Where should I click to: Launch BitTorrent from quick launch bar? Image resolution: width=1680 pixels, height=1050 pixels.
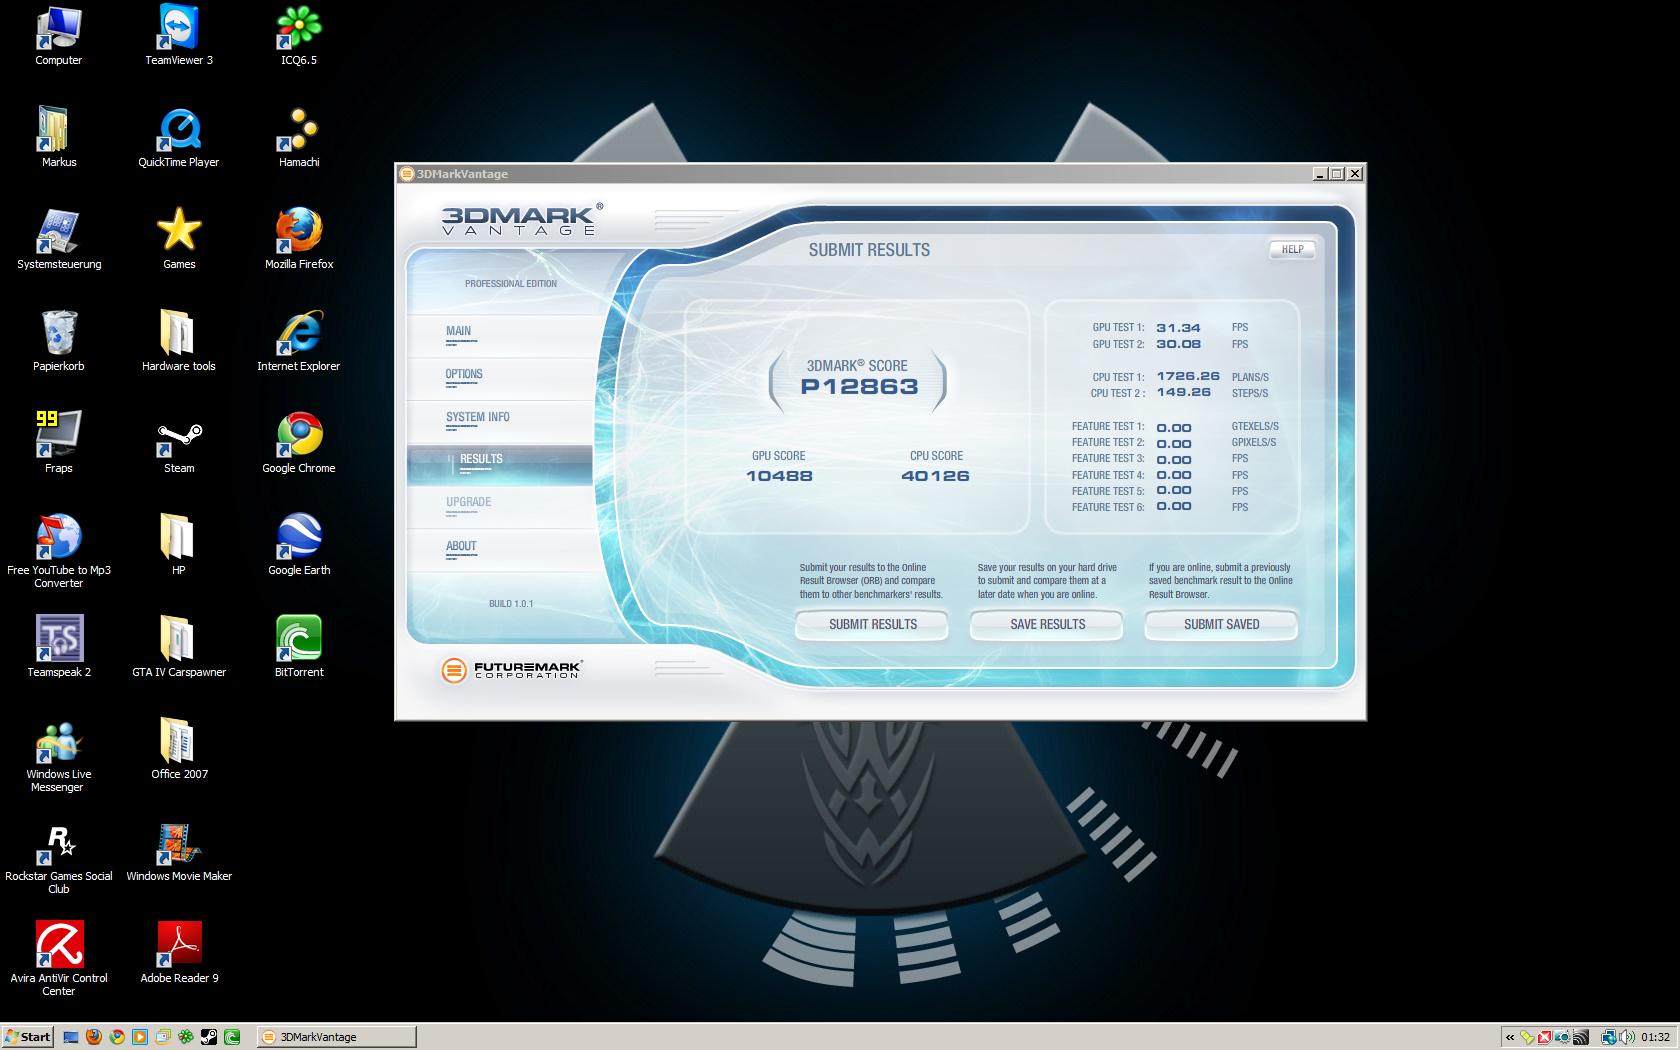tap(232, 1037)
